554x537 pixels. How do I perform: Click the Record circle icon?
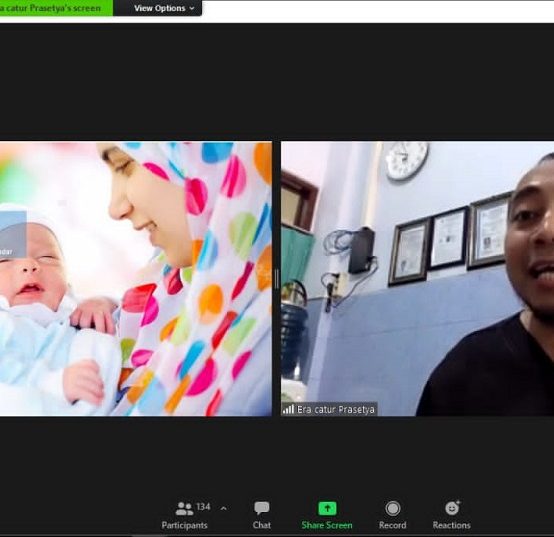(x=393, y=509)
